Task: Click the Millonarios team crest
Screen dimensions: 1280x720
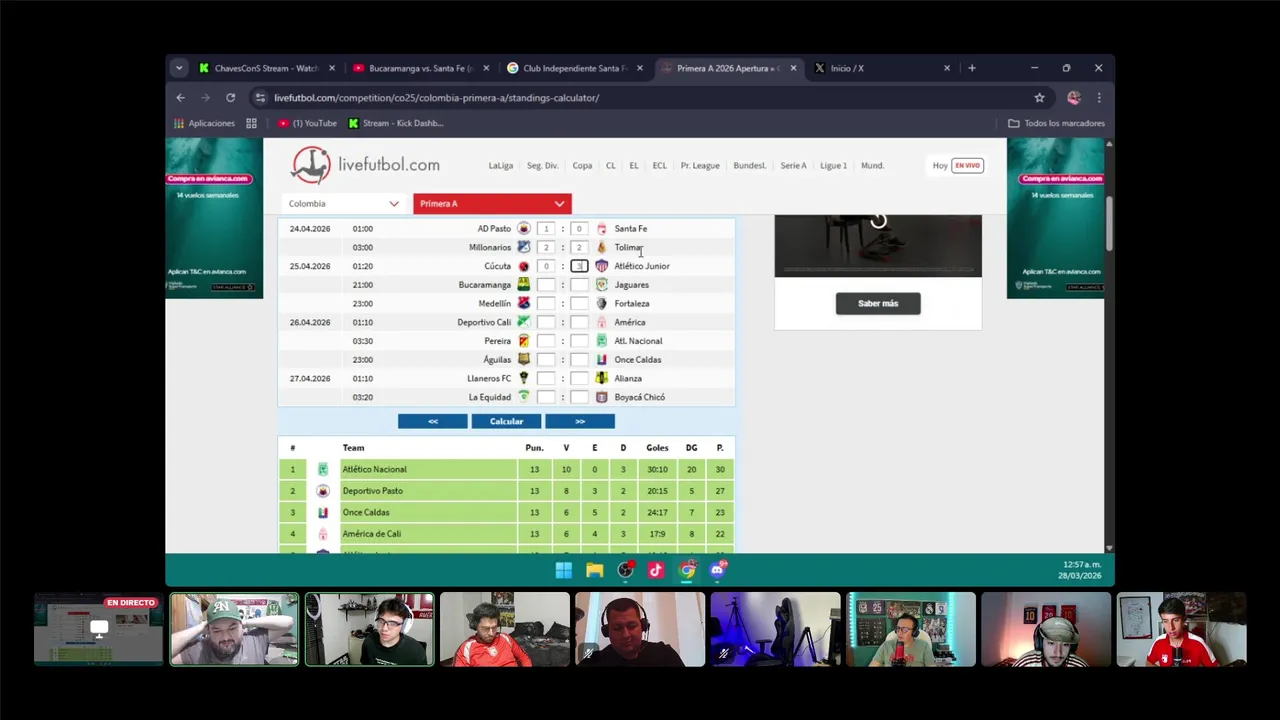Action: (x=524, y=247)
